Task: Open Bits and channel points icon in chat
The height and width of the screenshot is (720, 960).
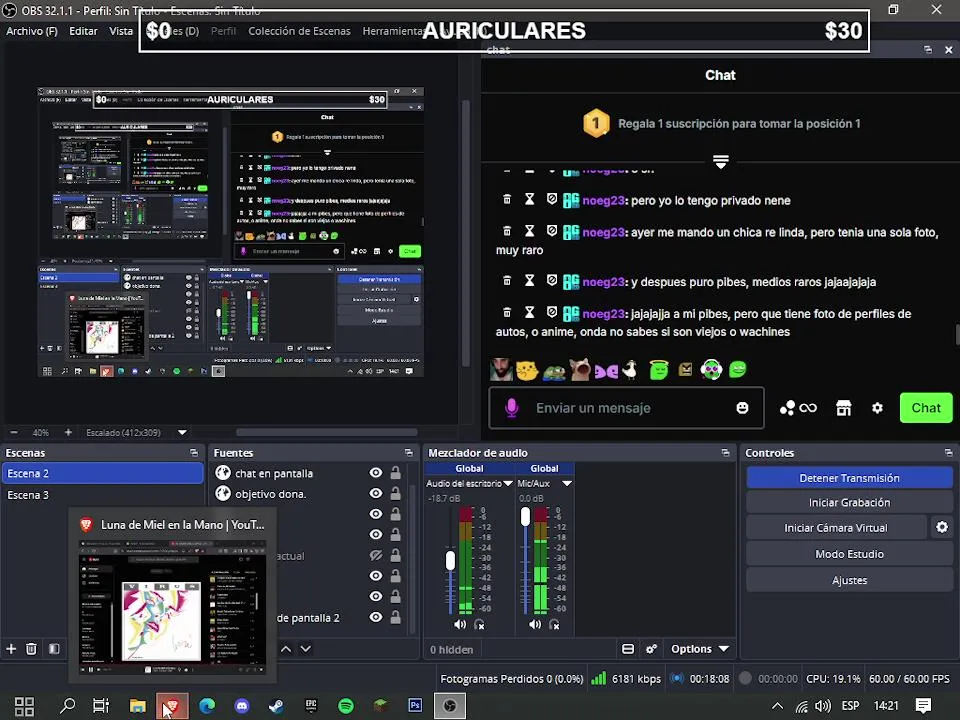Action: tap(798, 408)
